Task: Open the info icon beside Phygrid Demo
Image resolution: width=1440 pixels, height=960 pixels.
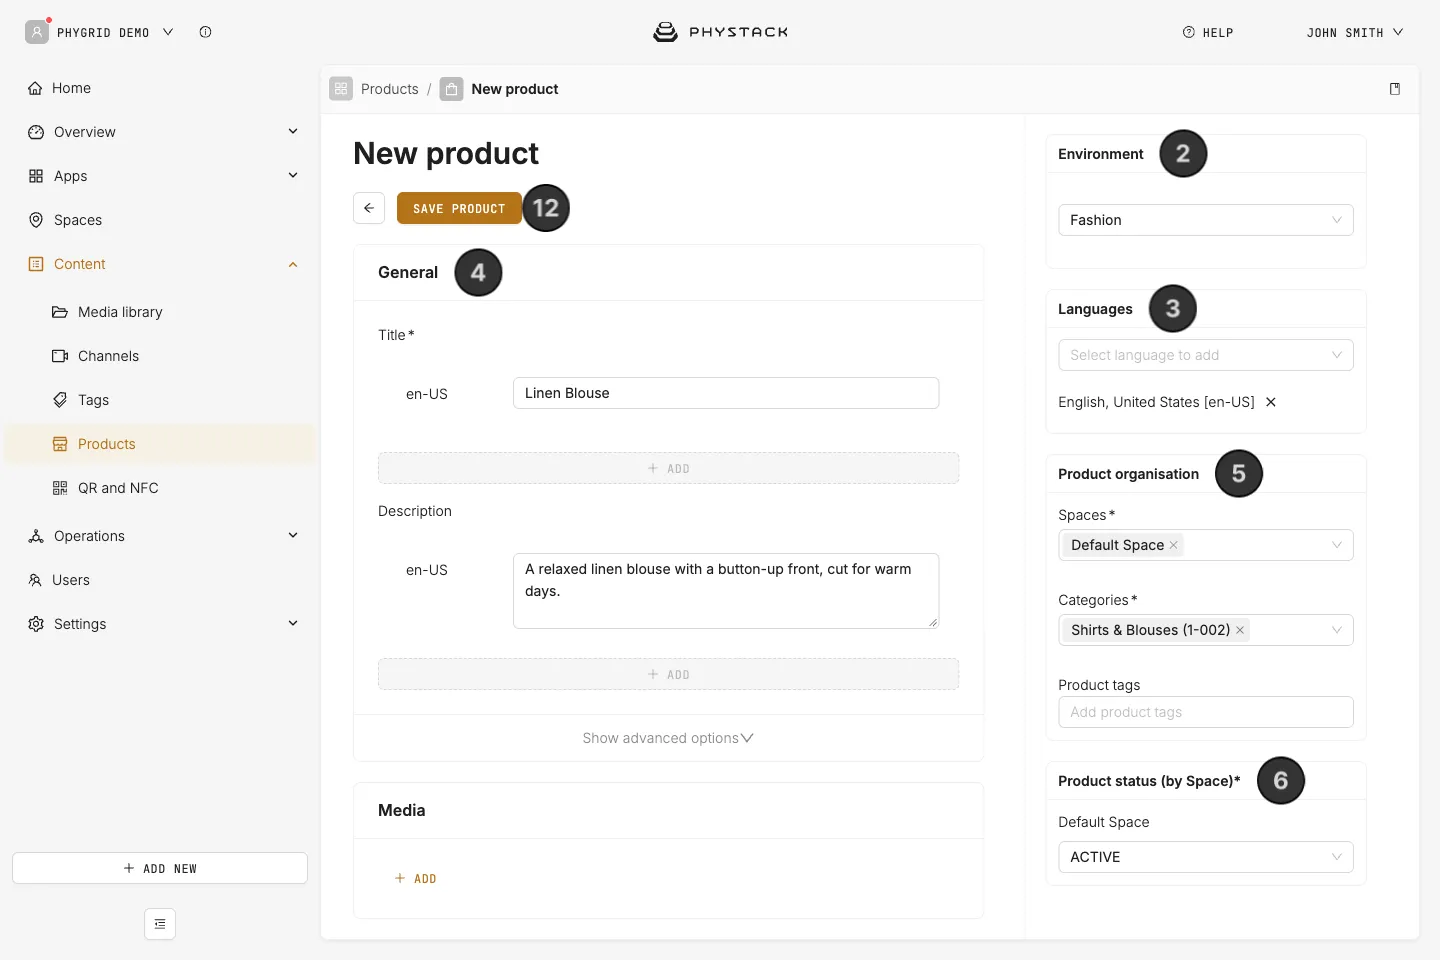Action: click(x=205, y=32)
